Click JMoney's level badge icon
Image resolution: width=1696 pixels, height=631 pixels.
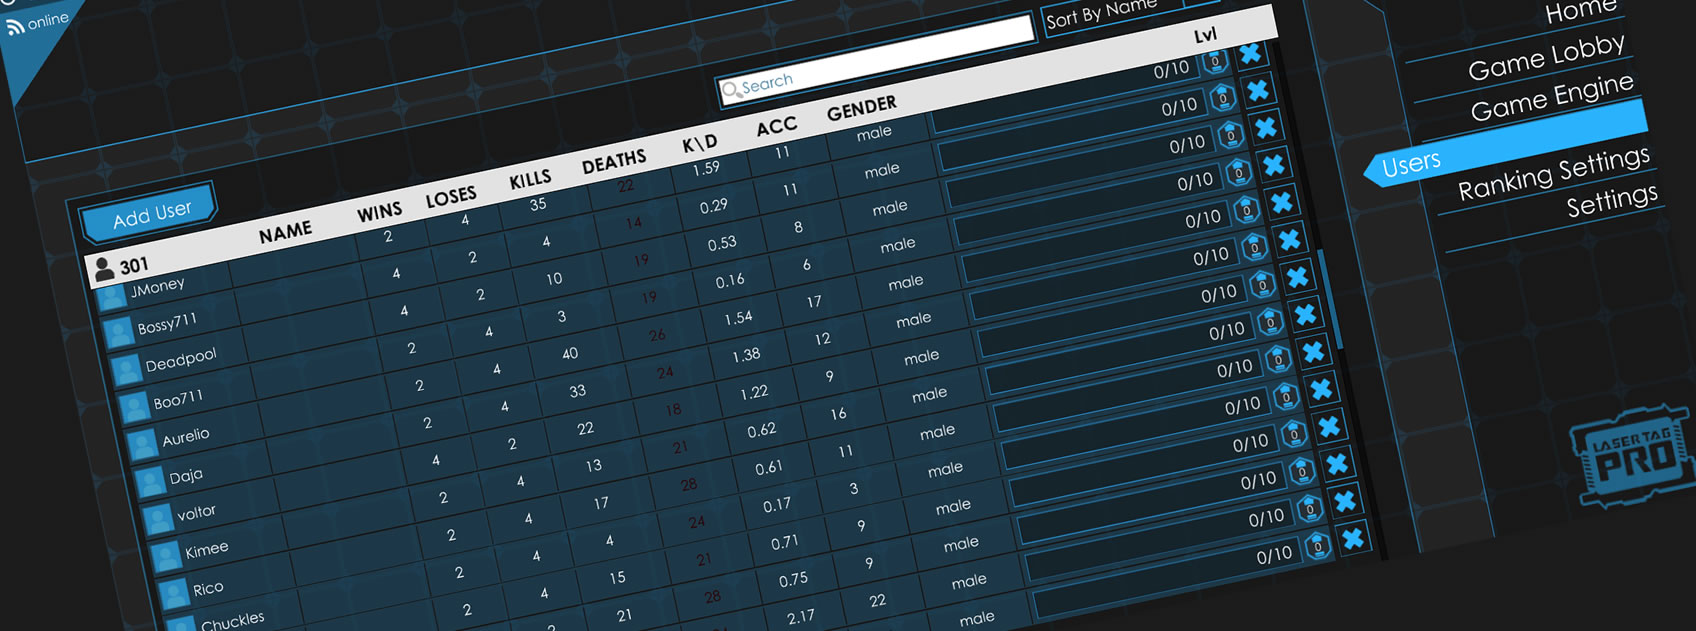[1215, 61]
